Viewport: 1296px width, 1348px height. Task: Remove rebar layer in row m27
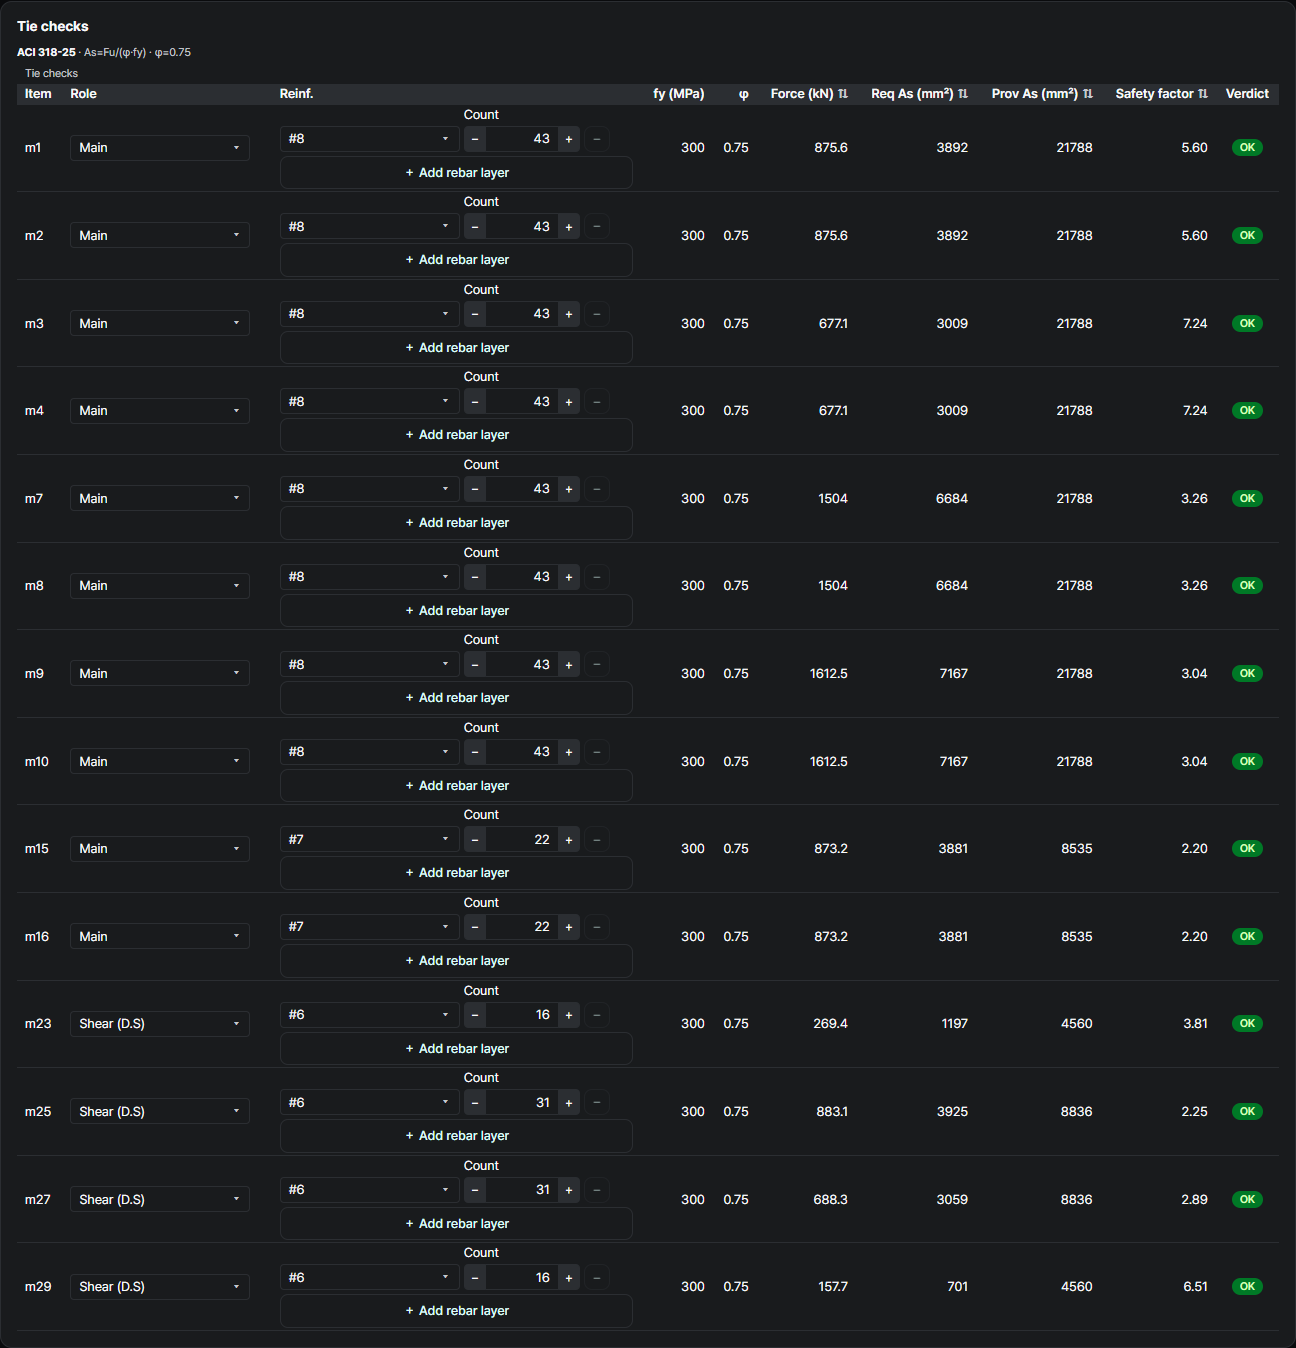pyautogui.click(x=597, y=1190)
